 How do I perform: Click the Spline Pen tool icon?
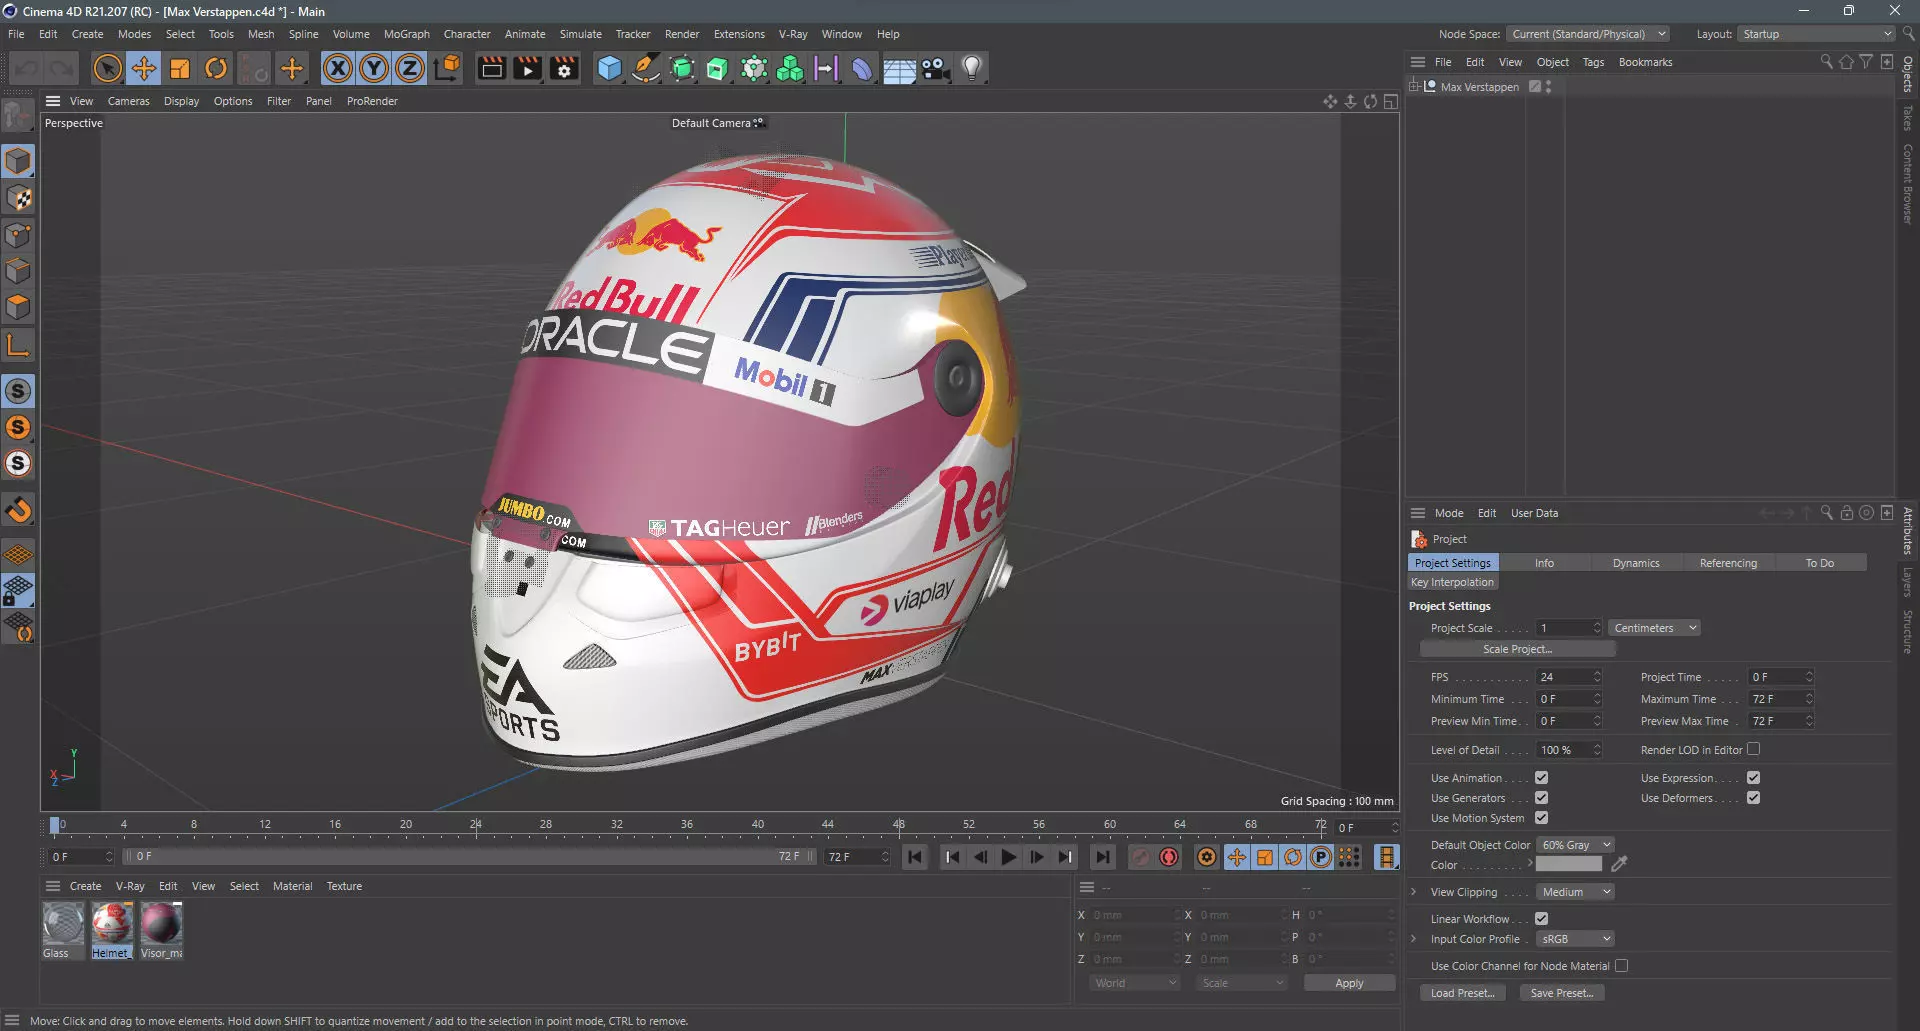coord(646,68)
